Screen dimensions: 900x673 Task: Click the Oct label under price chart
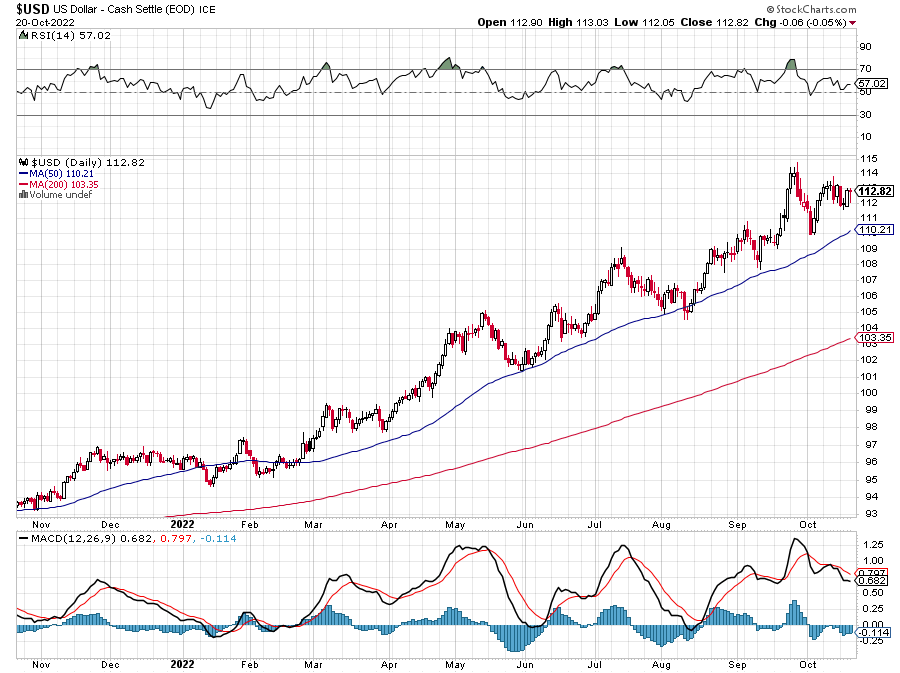pos(808,524)
